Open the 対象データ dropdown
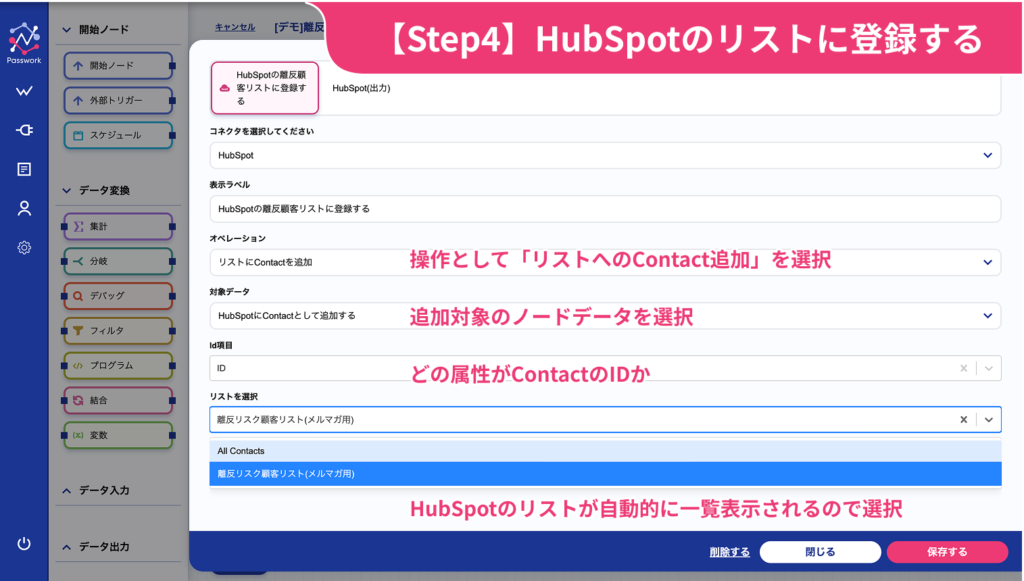 pyautogui.click(x=605, y=315)
